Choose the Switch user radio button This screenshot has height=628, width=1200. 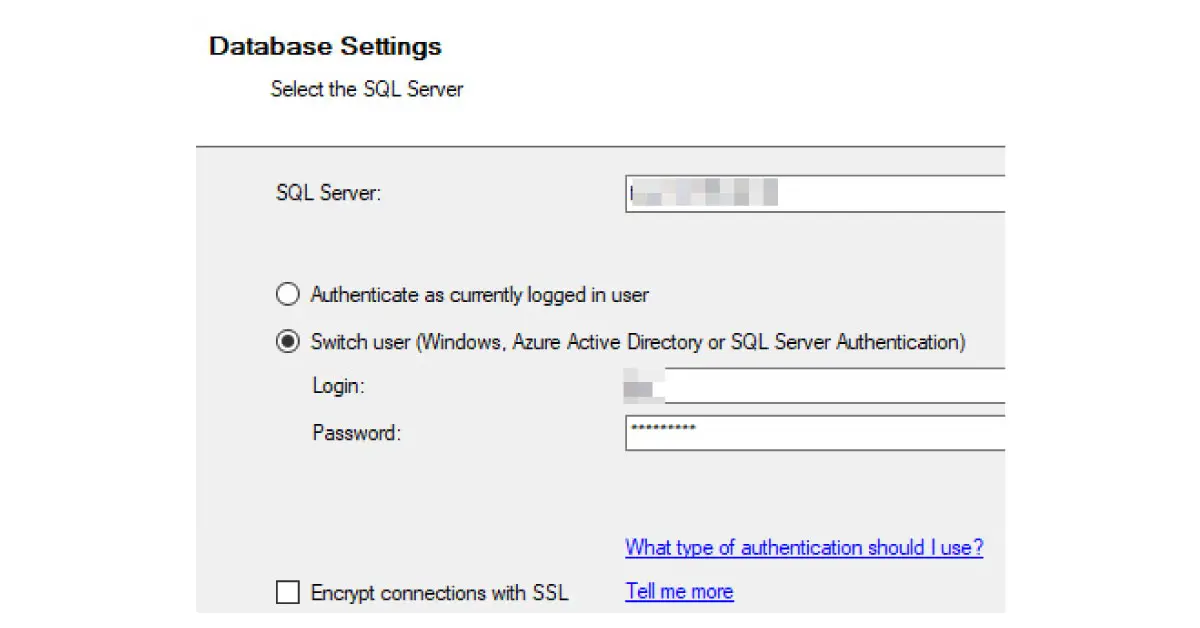point(288,342)
